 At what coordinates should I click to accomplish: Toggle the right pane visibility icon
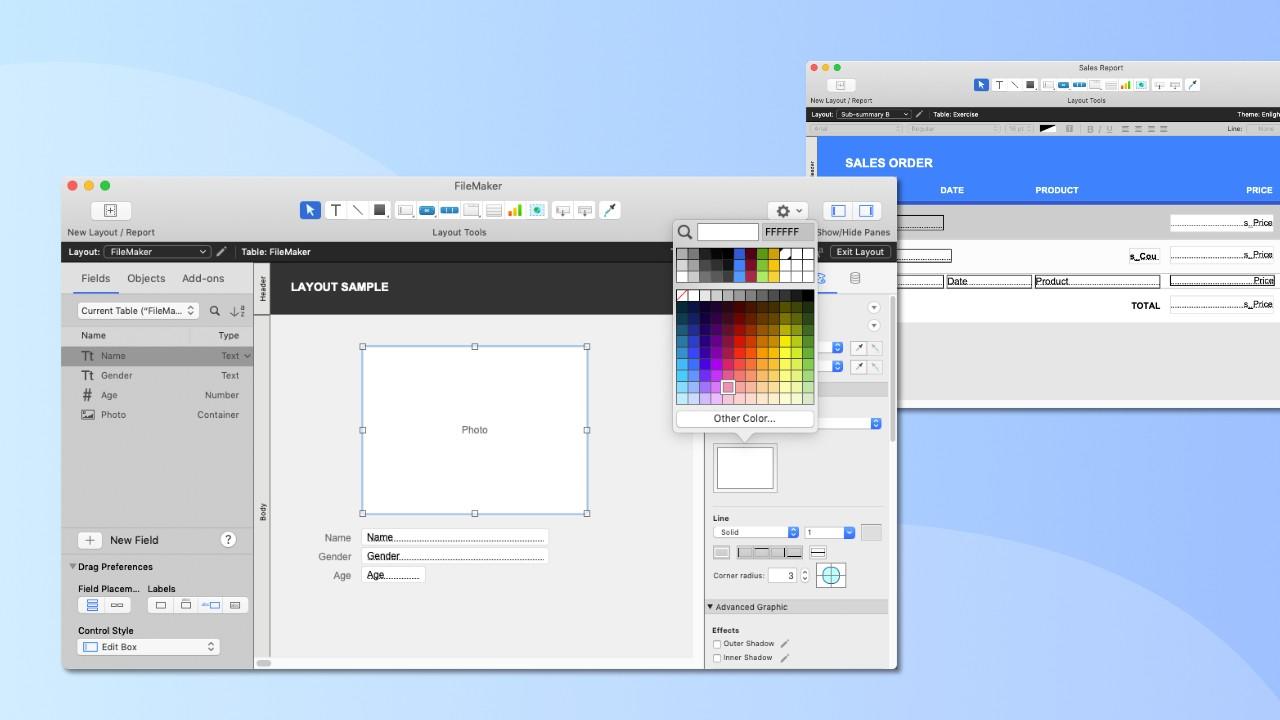tap(866, 211)
